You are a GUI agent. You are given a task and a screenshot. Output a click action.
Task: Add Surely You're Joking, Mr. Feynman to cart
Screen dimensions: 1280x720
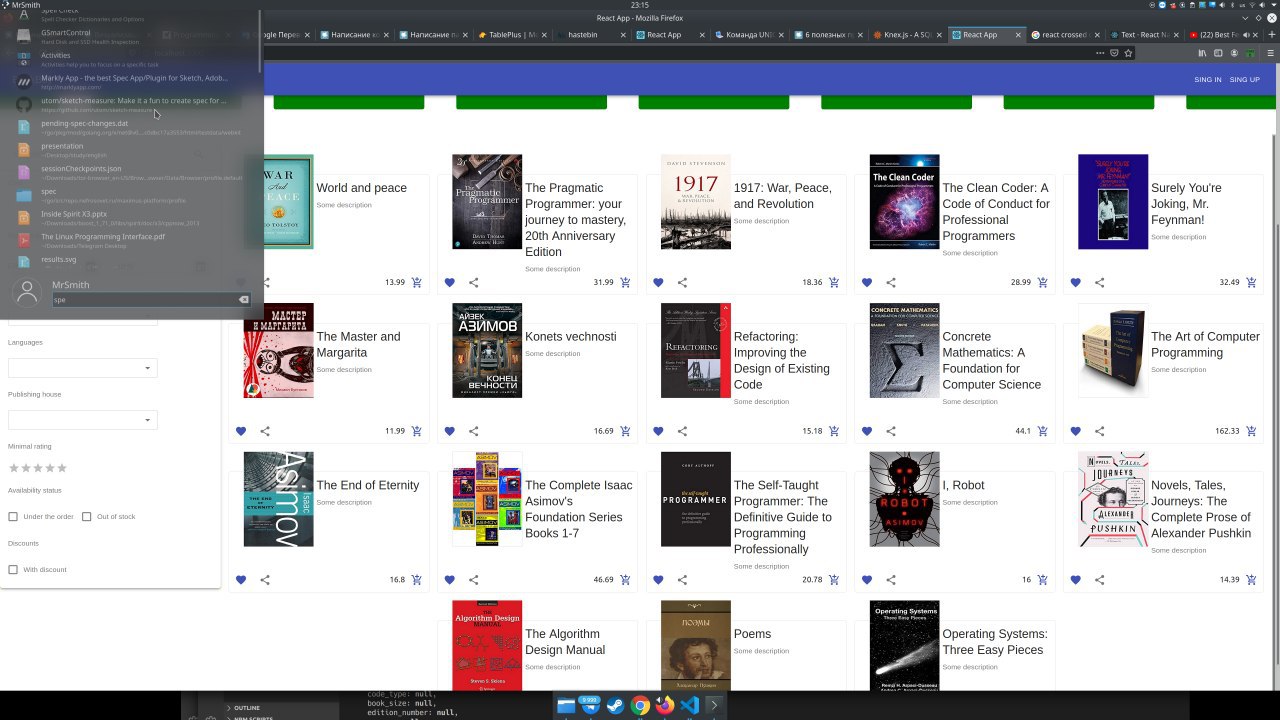(x=1252, y=283)
